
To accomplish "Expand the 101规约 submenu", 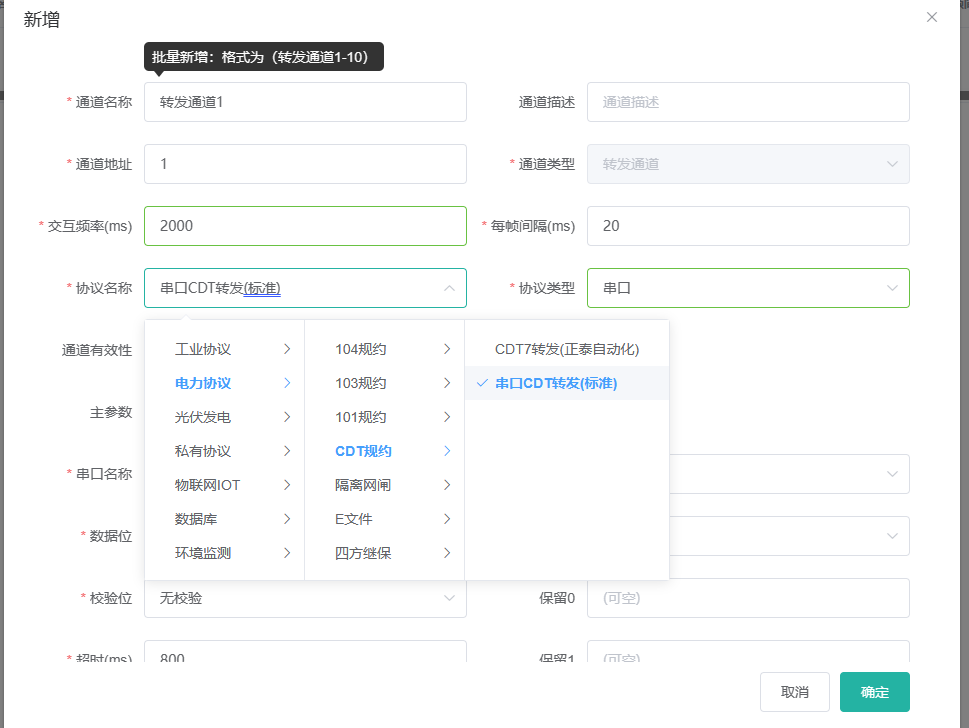I will (x=384, y=417).
